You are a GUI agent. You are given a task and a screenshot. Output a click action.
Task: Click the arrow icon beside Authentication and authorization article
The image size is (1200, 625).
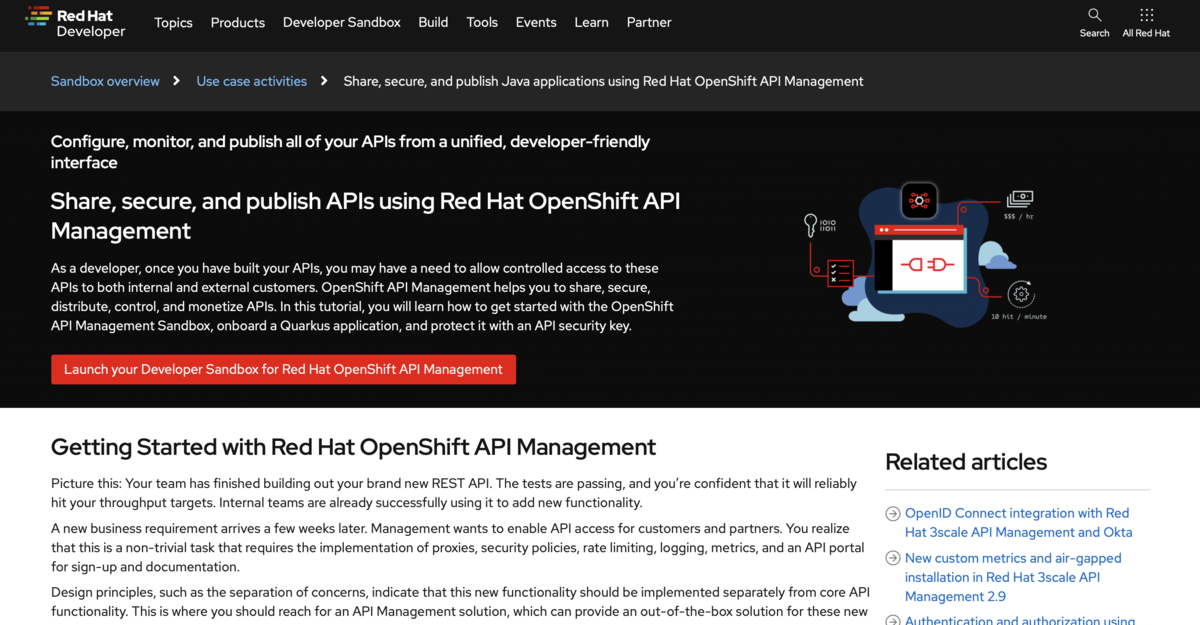click(x=891, y=621)
